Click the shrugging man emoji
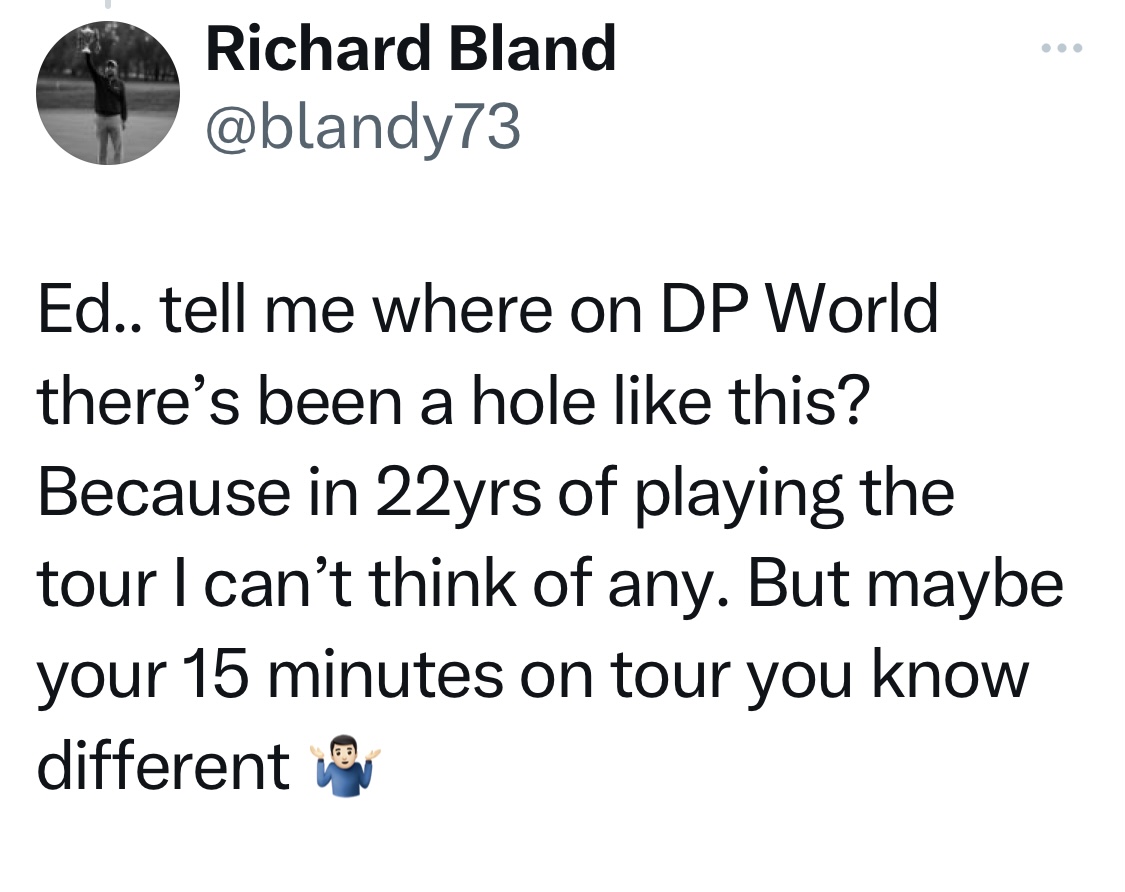Viewport: 1125px width, 892px height. (x=345, y=767)
